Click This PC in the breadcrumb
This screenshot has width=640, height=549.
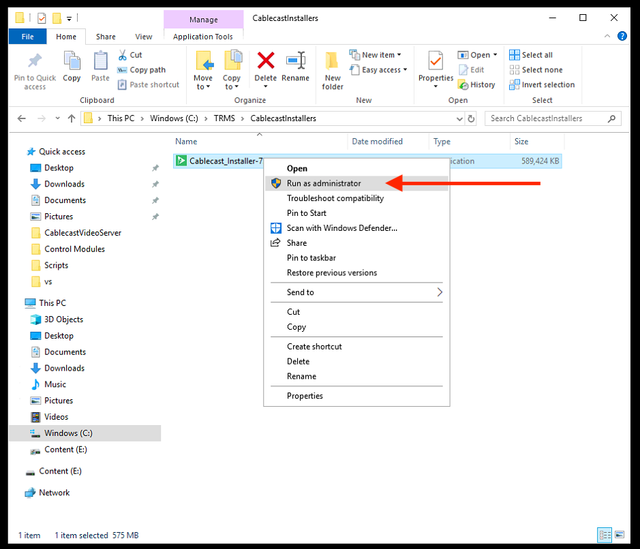click(x=121, y=118)
